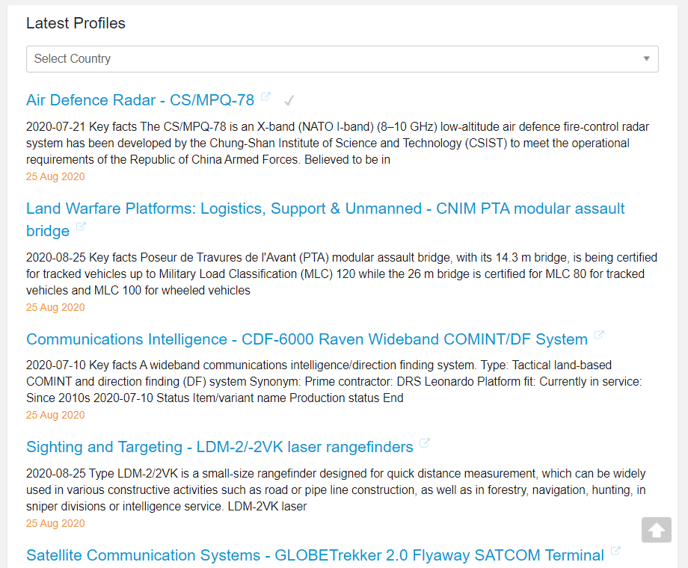This screenshot has height=568, width=688.
Task: Click the Latest Profiles heading
Action: [x=76, y=23]
